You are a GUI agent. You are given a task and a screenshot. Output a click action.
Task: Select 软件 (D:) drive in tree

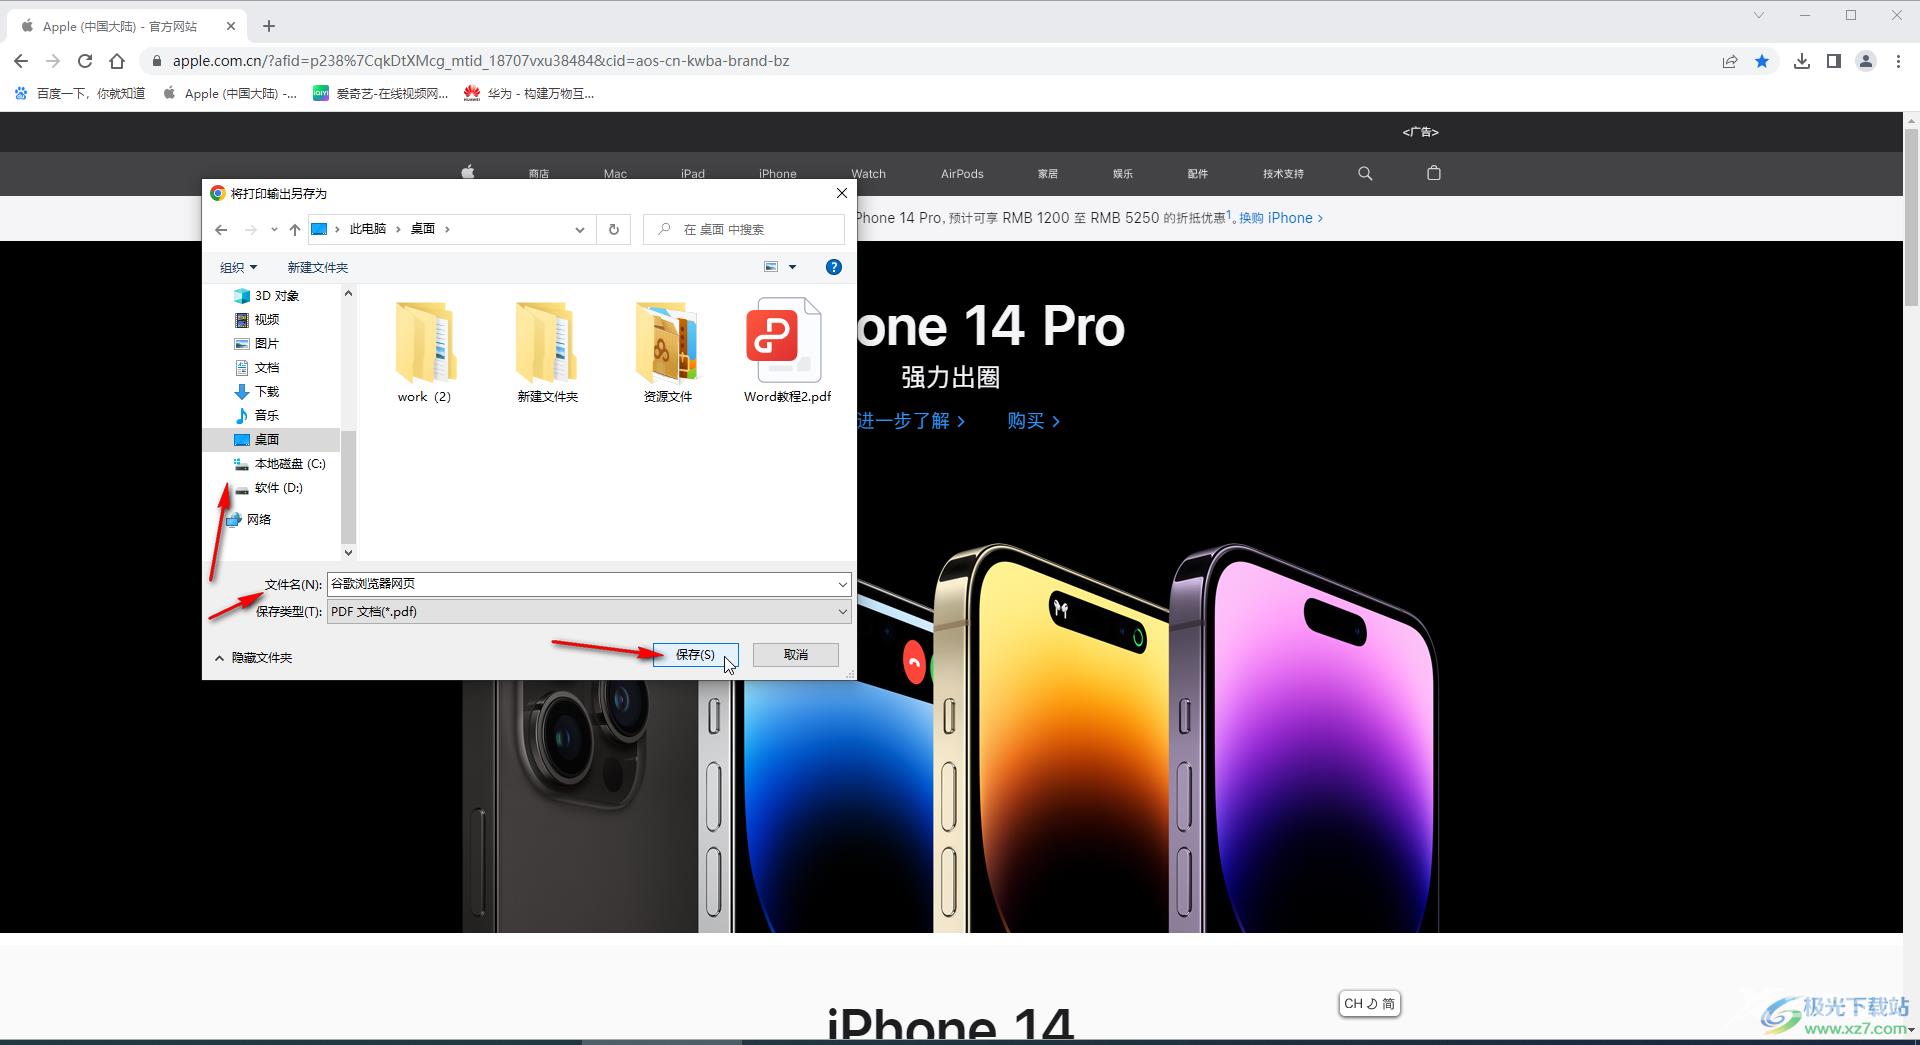coord(269,487)
